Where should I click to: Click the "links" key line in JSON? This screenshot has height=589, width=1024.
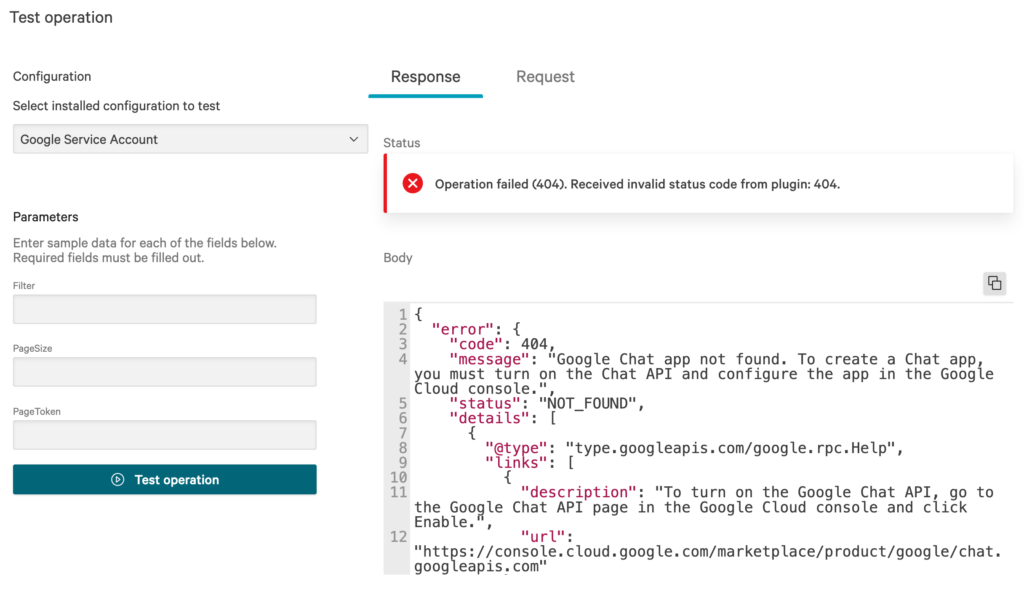530,463
